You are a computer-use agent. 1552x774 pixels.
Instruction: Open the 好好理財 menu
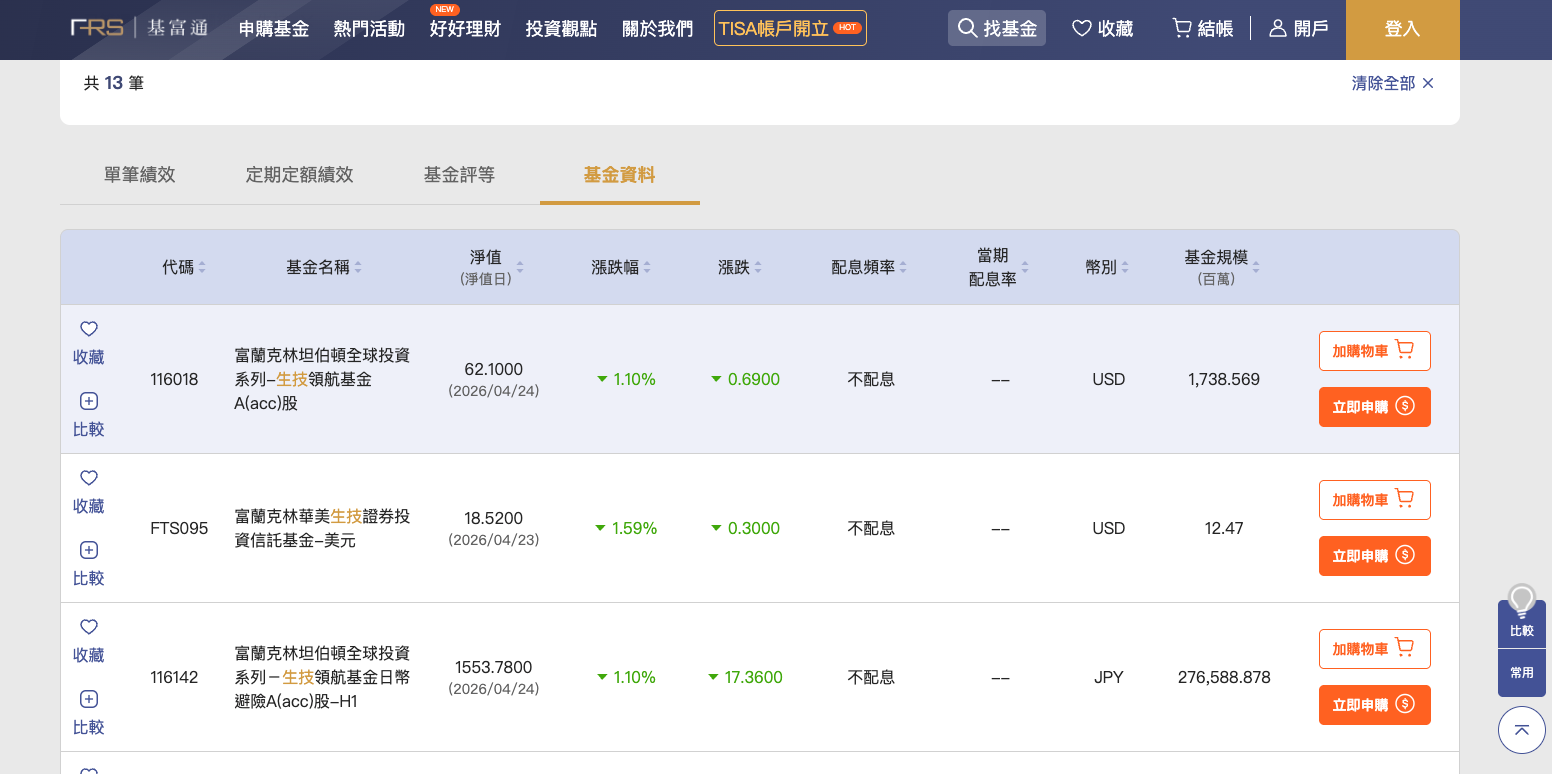point(465,29)
